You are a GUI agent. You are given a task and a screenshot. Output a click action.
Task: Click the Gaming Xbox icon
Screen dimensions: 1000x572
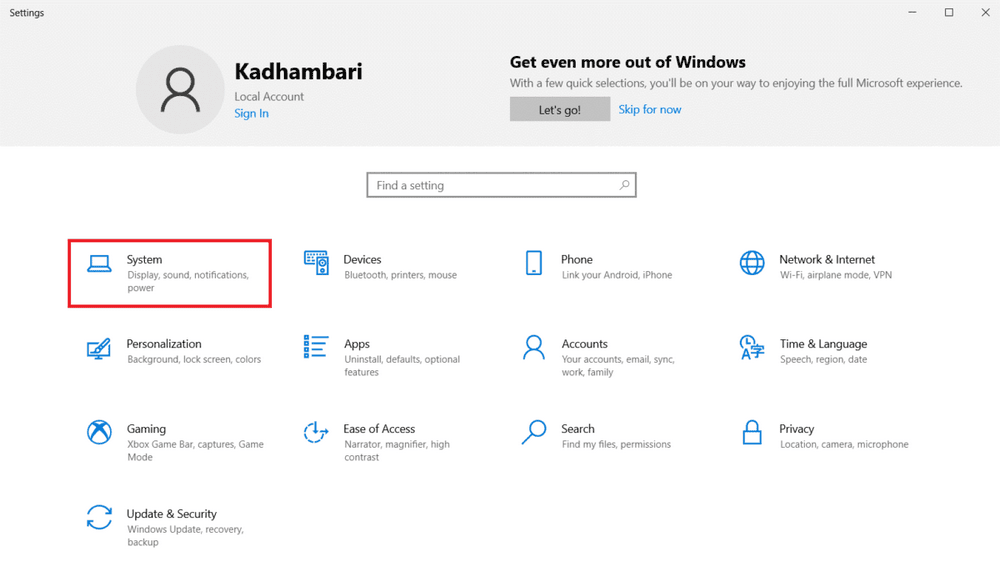click(99, 432)
